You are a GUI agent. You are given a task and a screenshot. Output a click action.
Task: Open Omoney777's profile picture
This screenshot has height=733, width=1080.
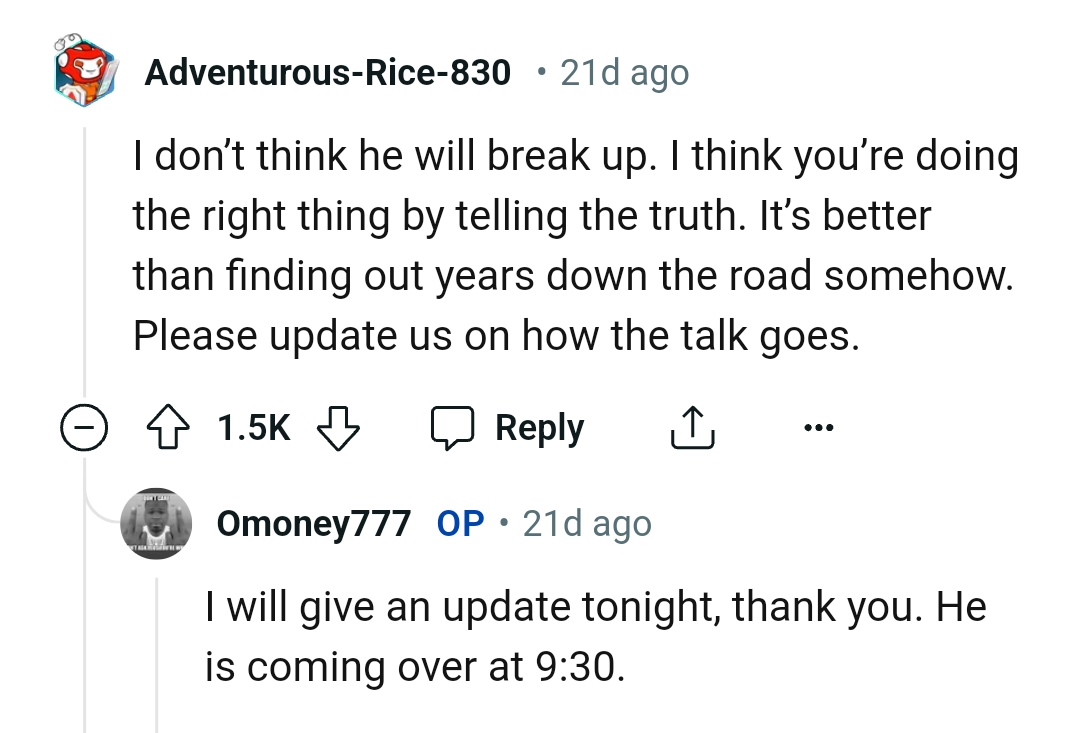point(155,524)
